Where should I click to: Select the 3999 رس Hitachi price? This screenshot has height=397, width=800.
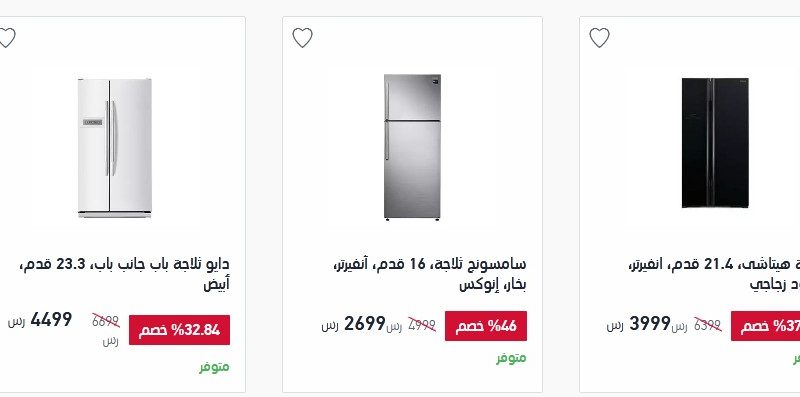point(639,324)
